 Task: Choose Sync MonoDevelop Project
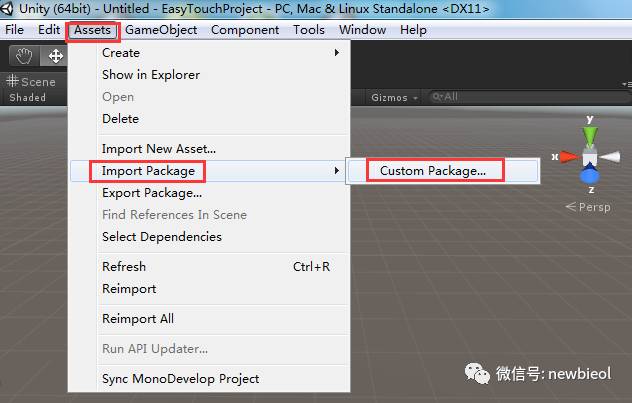pyautogui.click(x=210, y=378)
